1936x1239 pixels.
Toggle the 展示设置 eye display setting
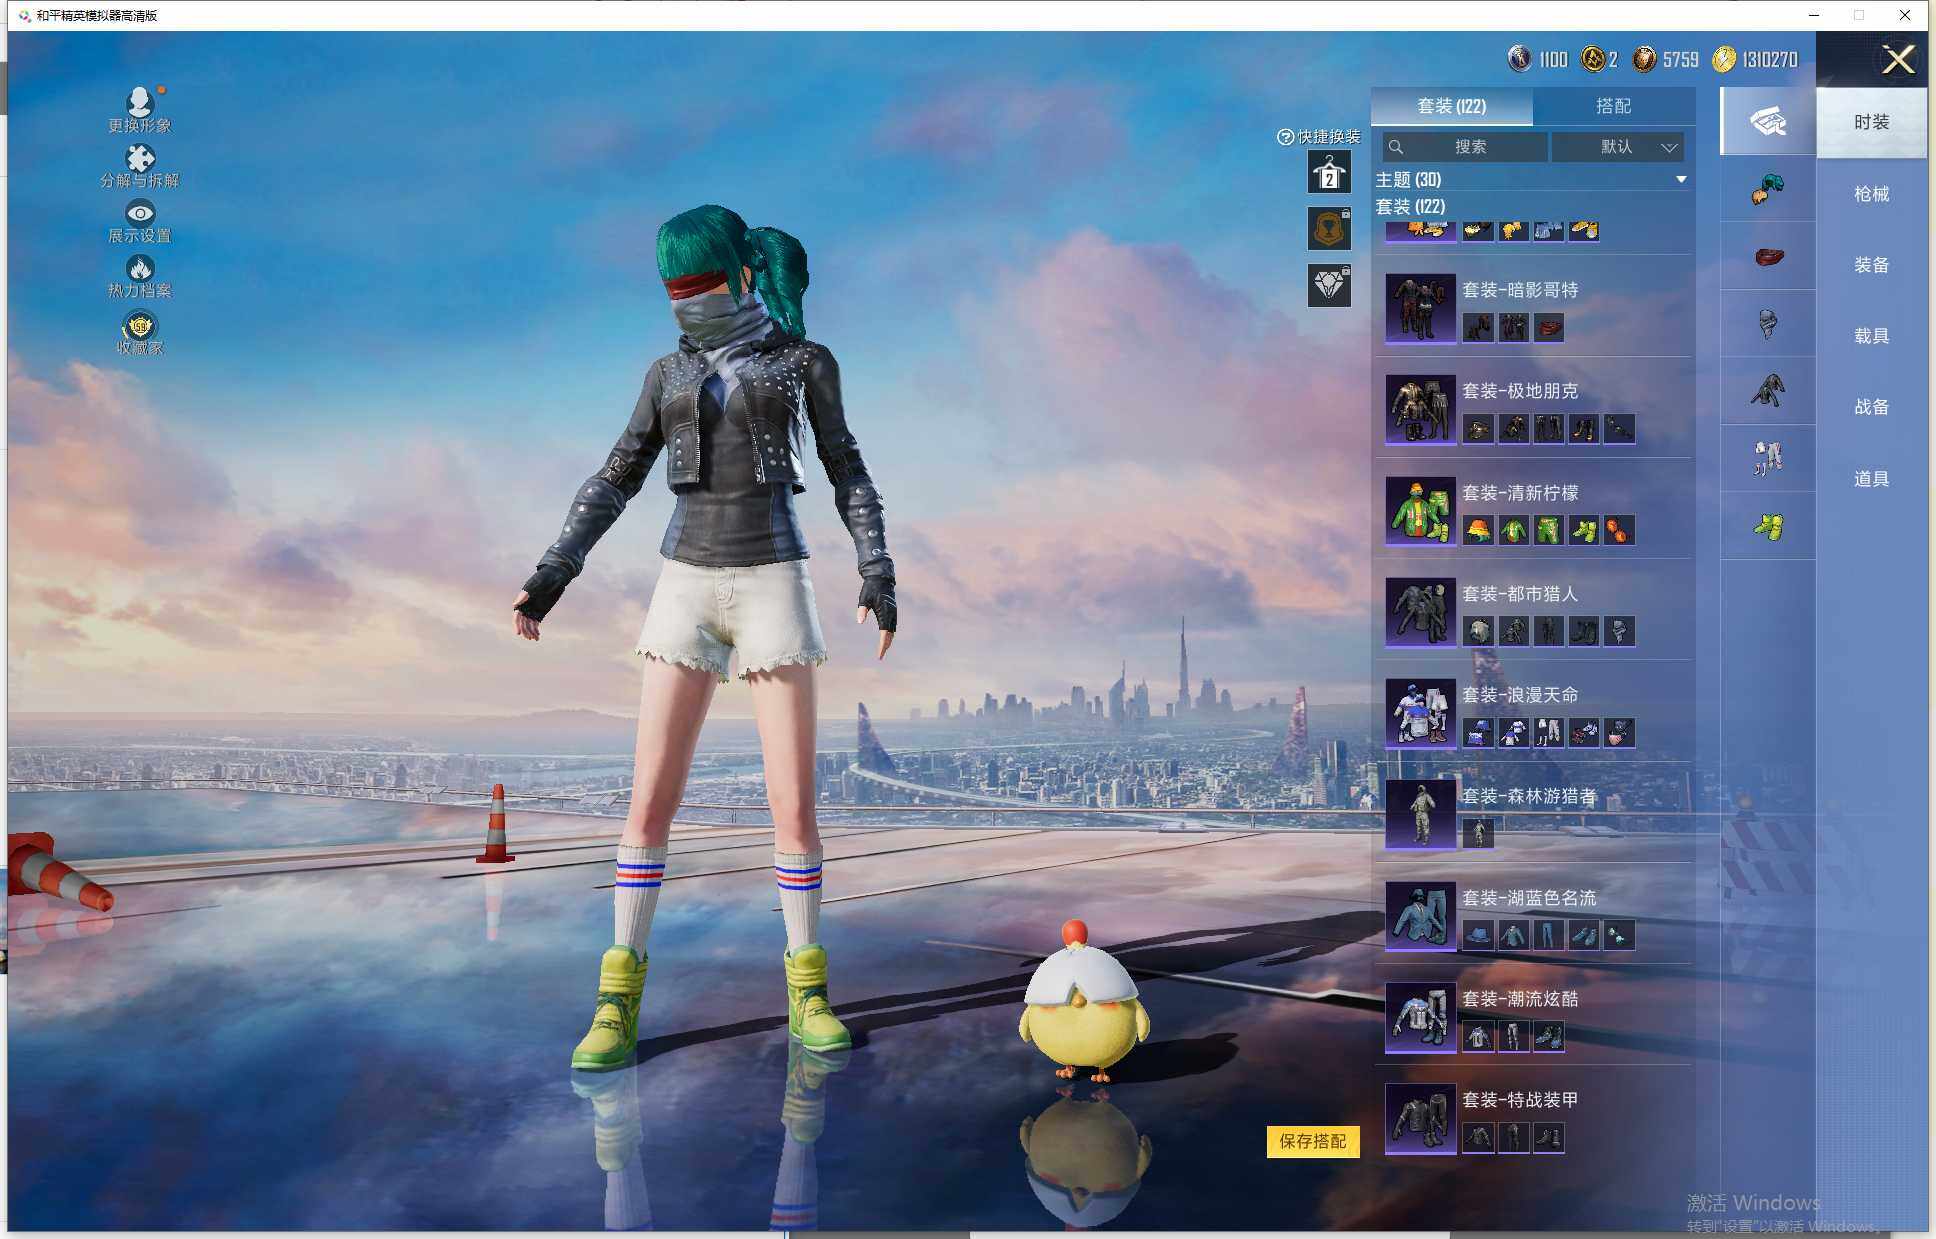click(140, 214)
